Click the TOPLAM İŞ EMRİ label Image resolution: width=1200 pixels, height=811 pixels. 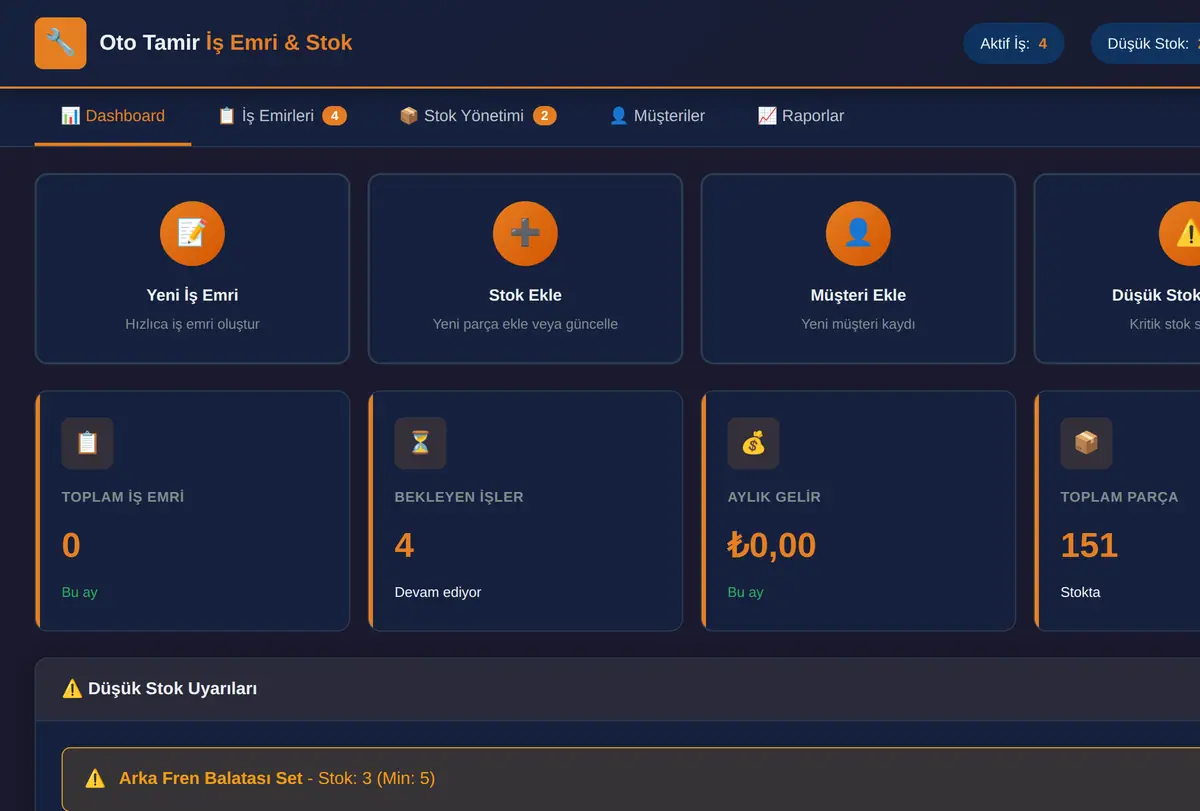[123, 497]
